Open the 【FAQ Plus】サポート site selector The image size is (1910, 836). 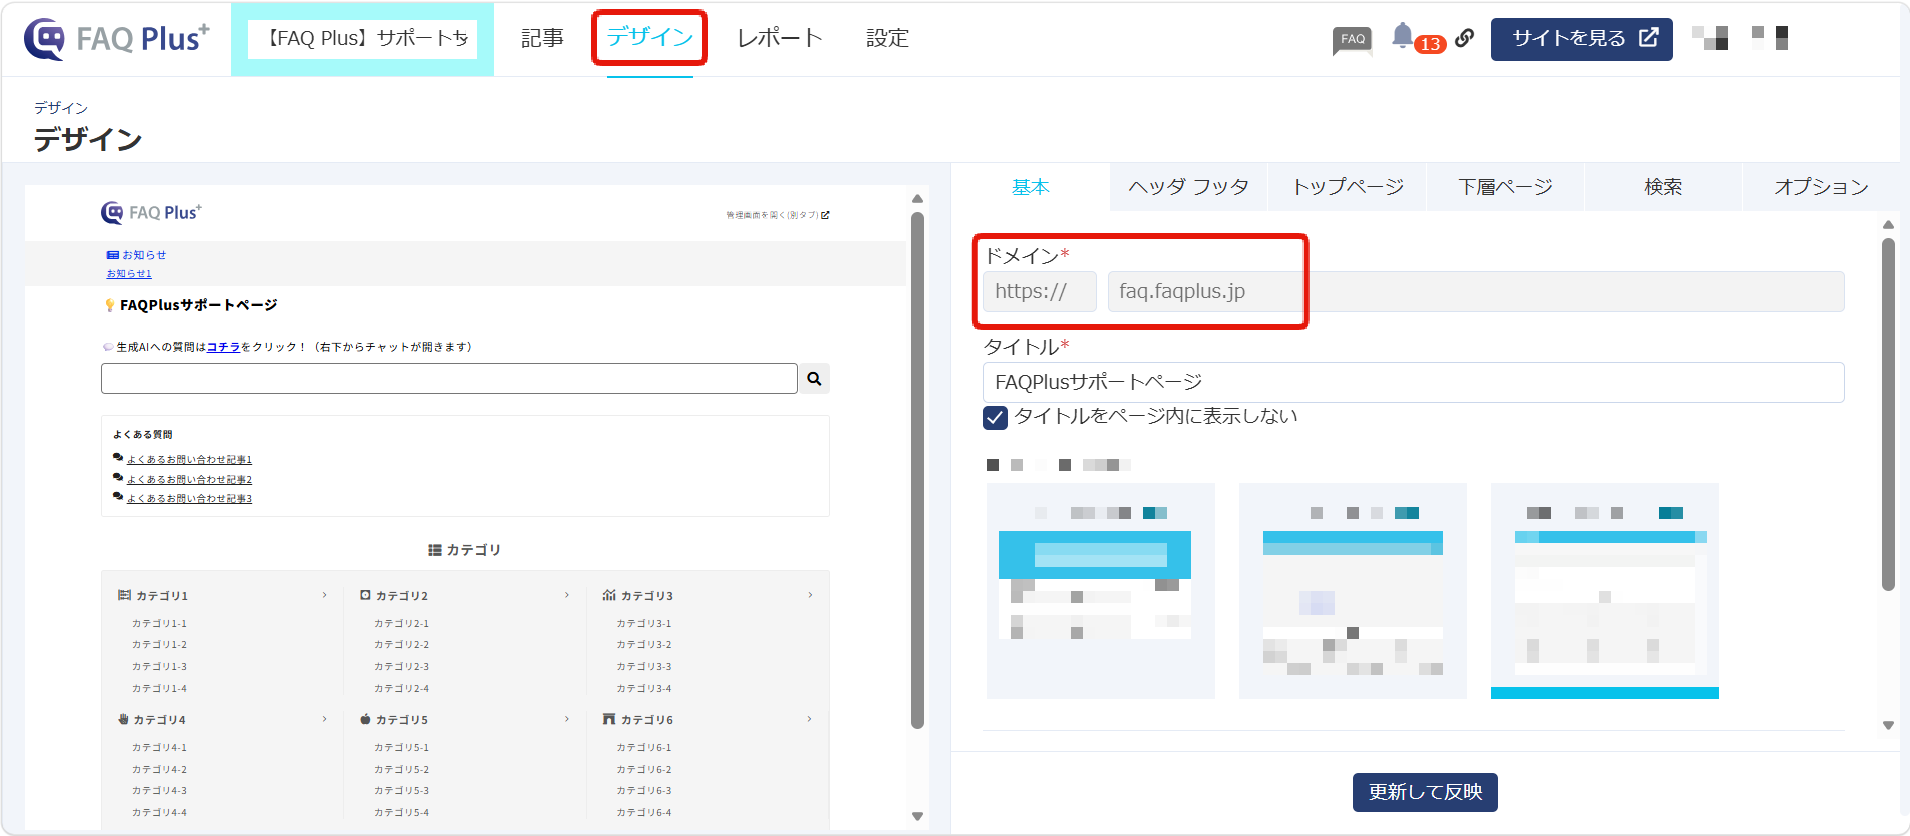pyautogui.click(x=363, y=39)
